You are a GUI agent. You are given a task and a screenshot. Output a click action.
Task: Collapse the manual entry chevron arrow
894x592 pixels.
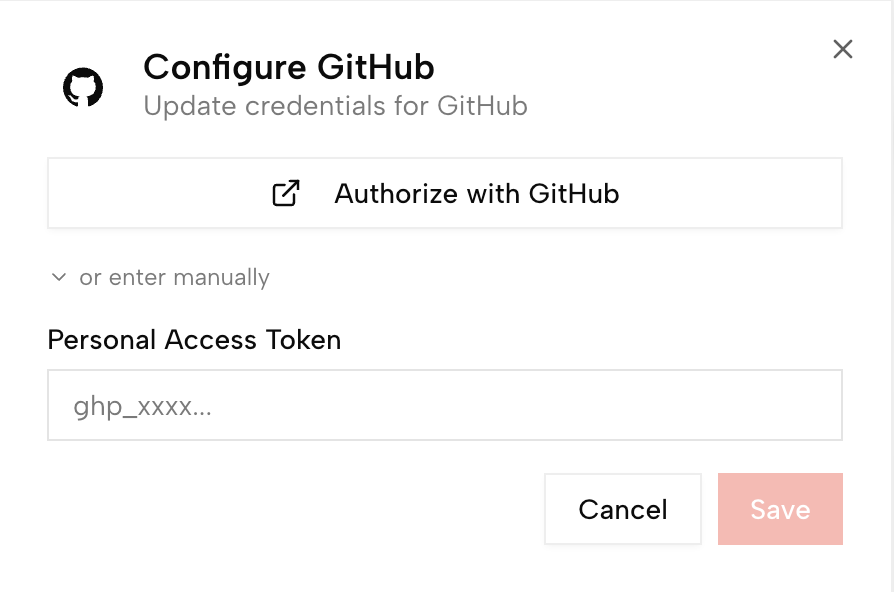[x=59, y=277]
